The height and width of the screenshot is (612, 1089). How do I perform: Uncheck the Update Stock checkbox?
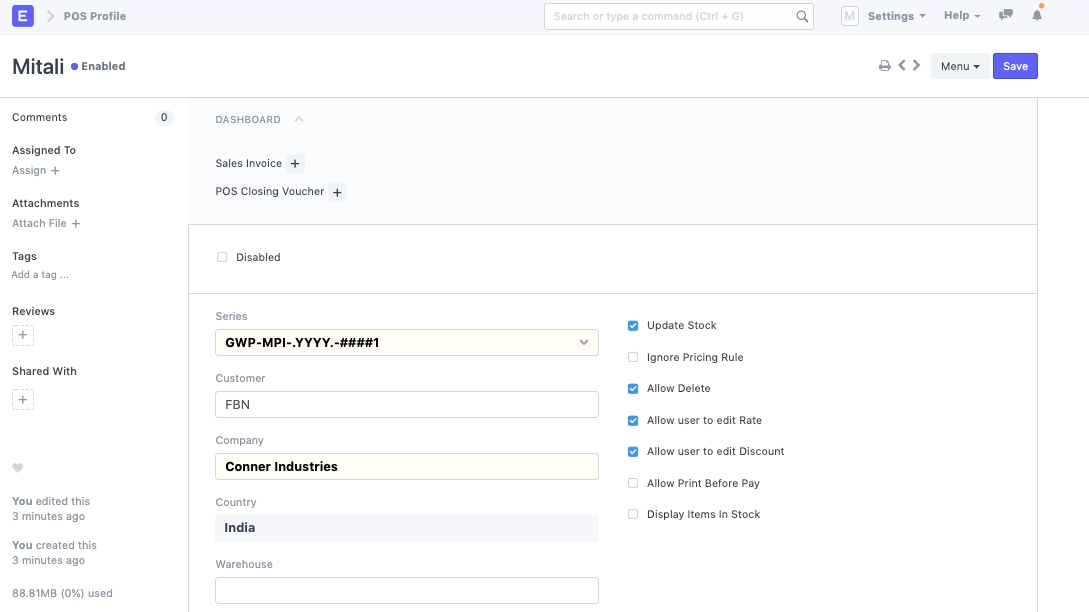(633, 326)
